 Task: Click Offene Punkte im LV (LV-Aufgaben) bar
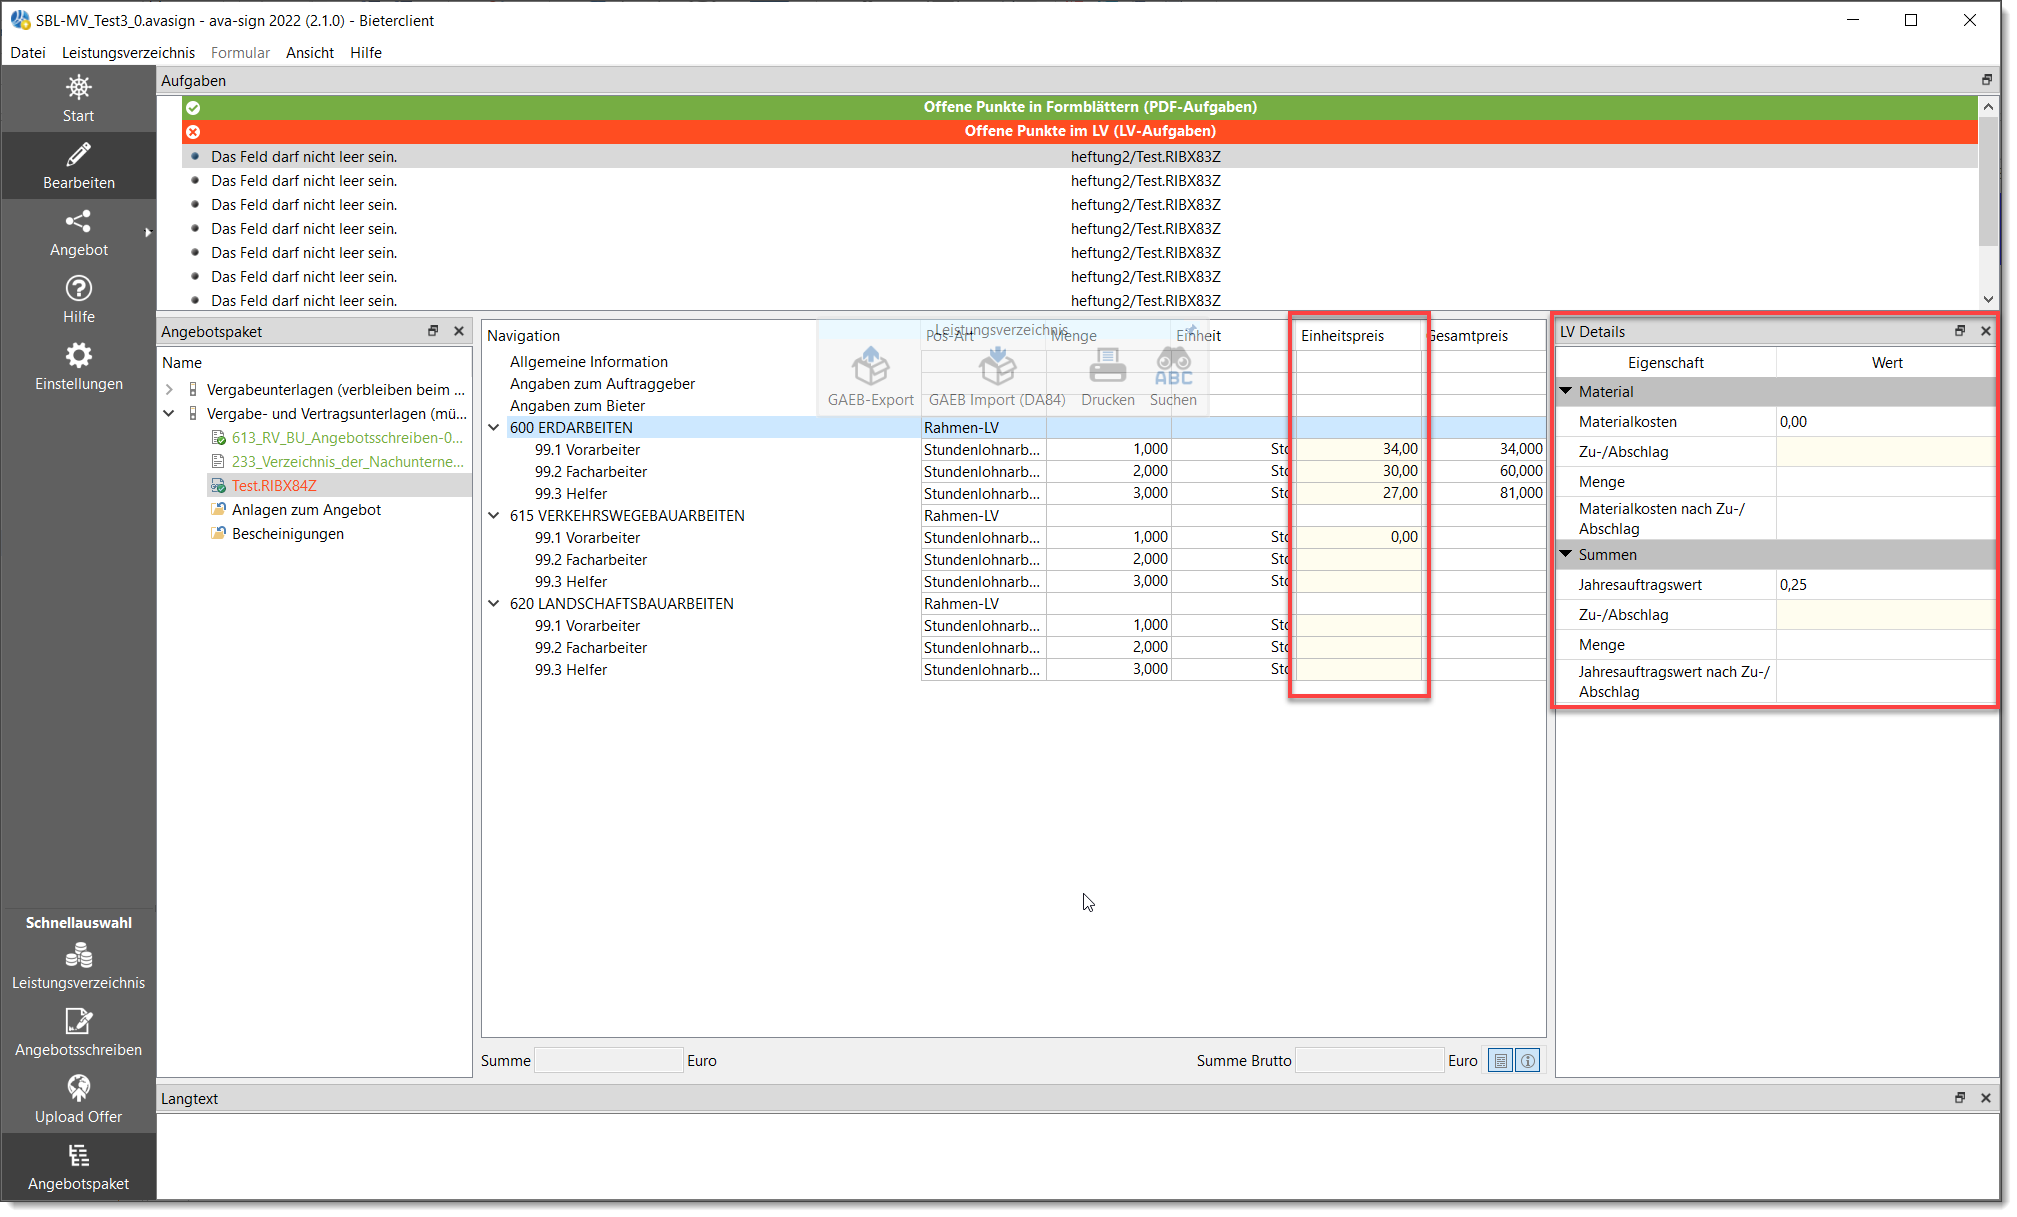(1079, 131)
